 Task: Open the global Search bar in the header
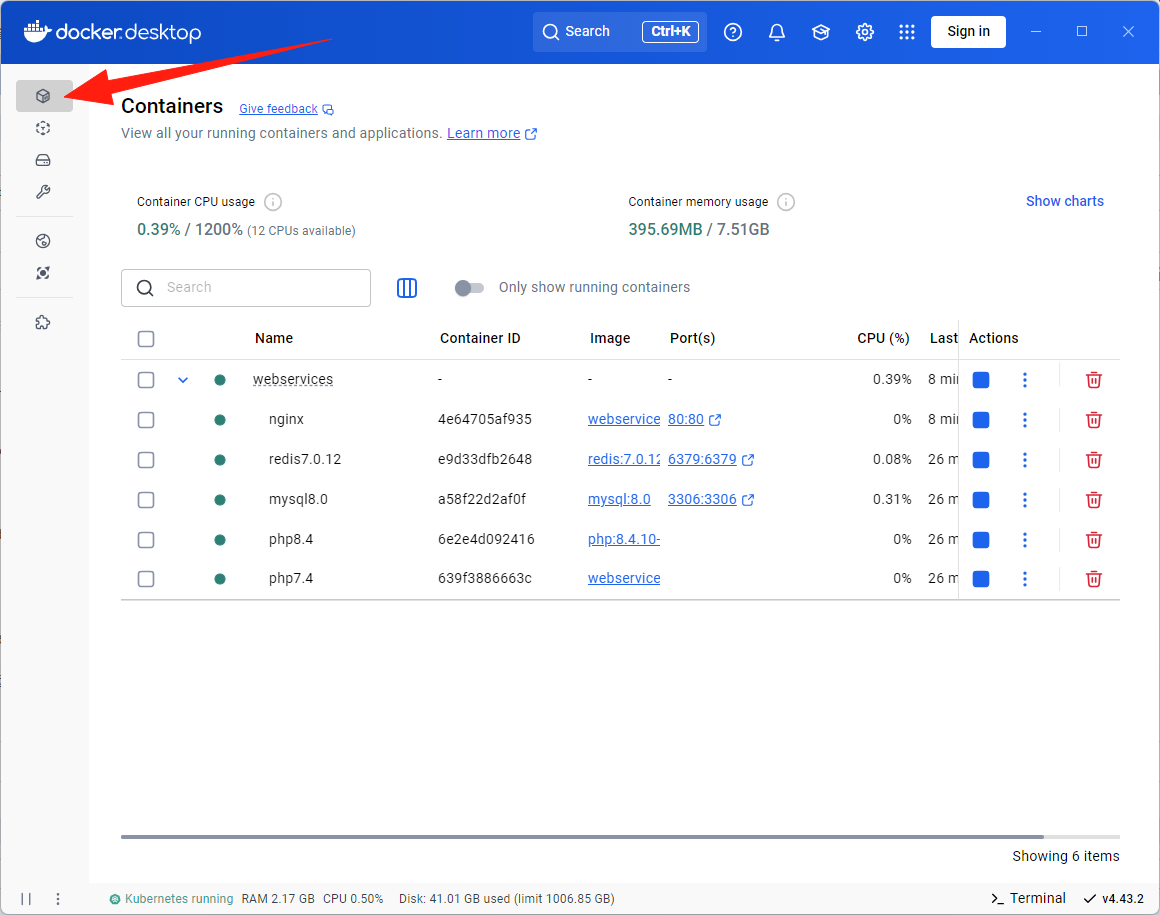pos(619,32)
